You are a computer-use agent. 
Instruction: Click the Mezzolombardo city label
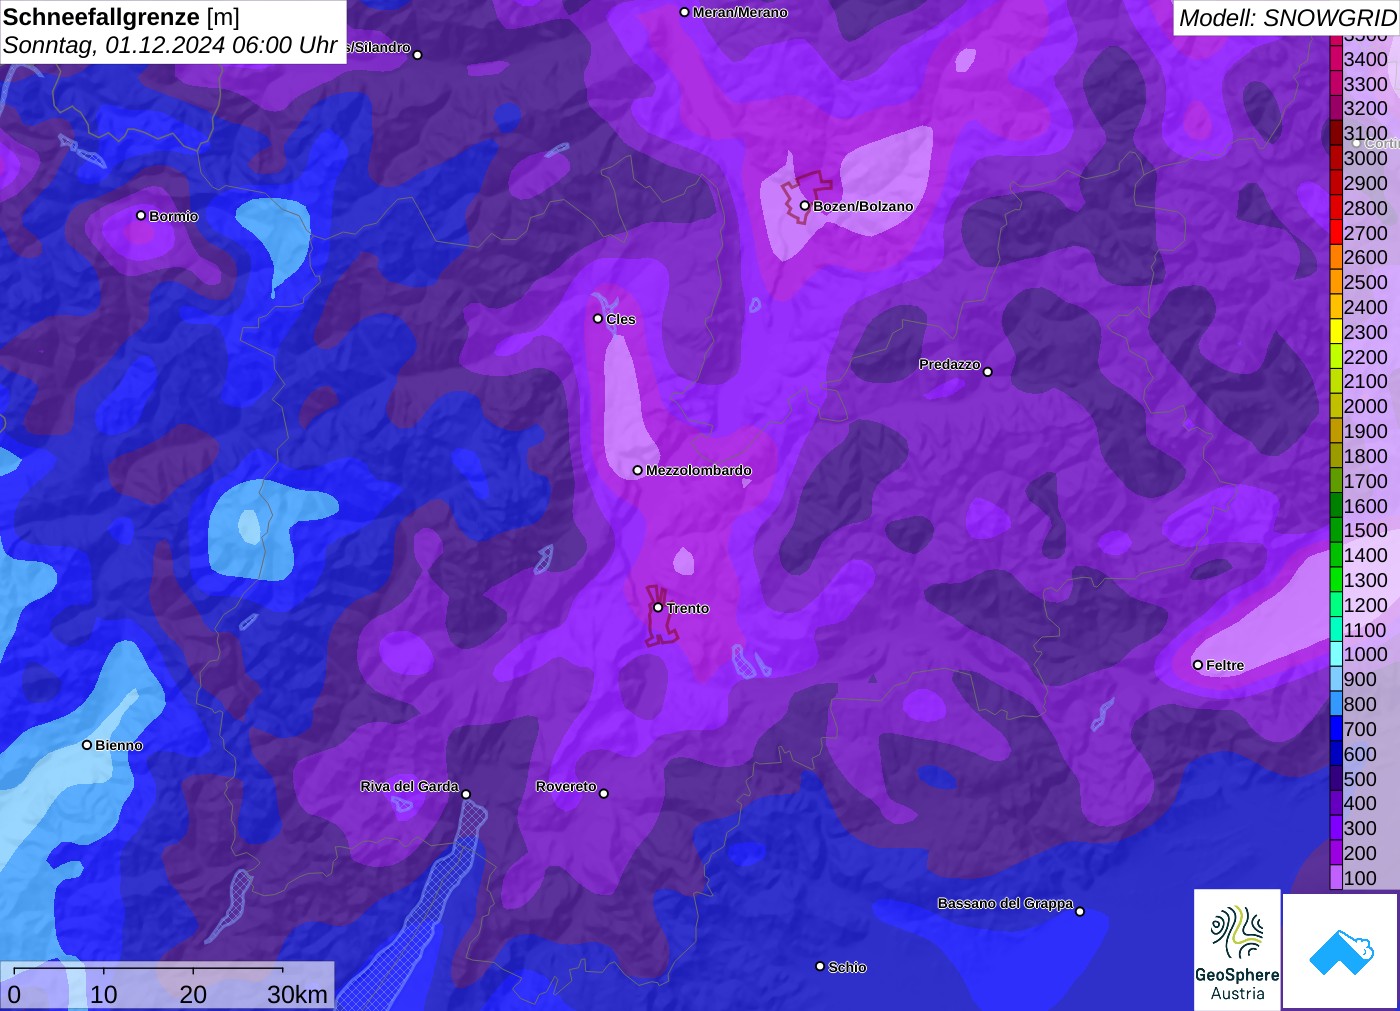tap(699, 470)
